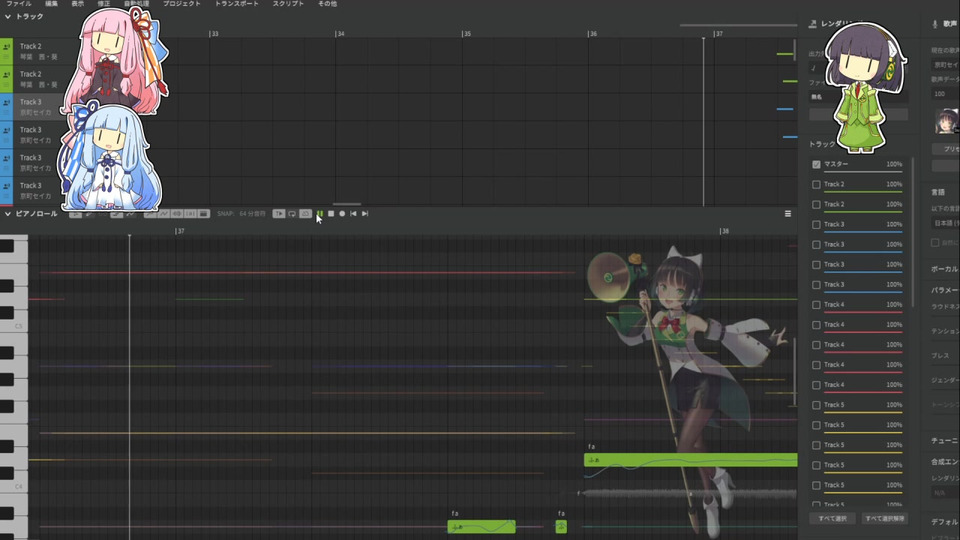Viewport: 960px width, 540px height.
Task: Check the first Track 3 render checkbox
Action: [x=816, y=225]
